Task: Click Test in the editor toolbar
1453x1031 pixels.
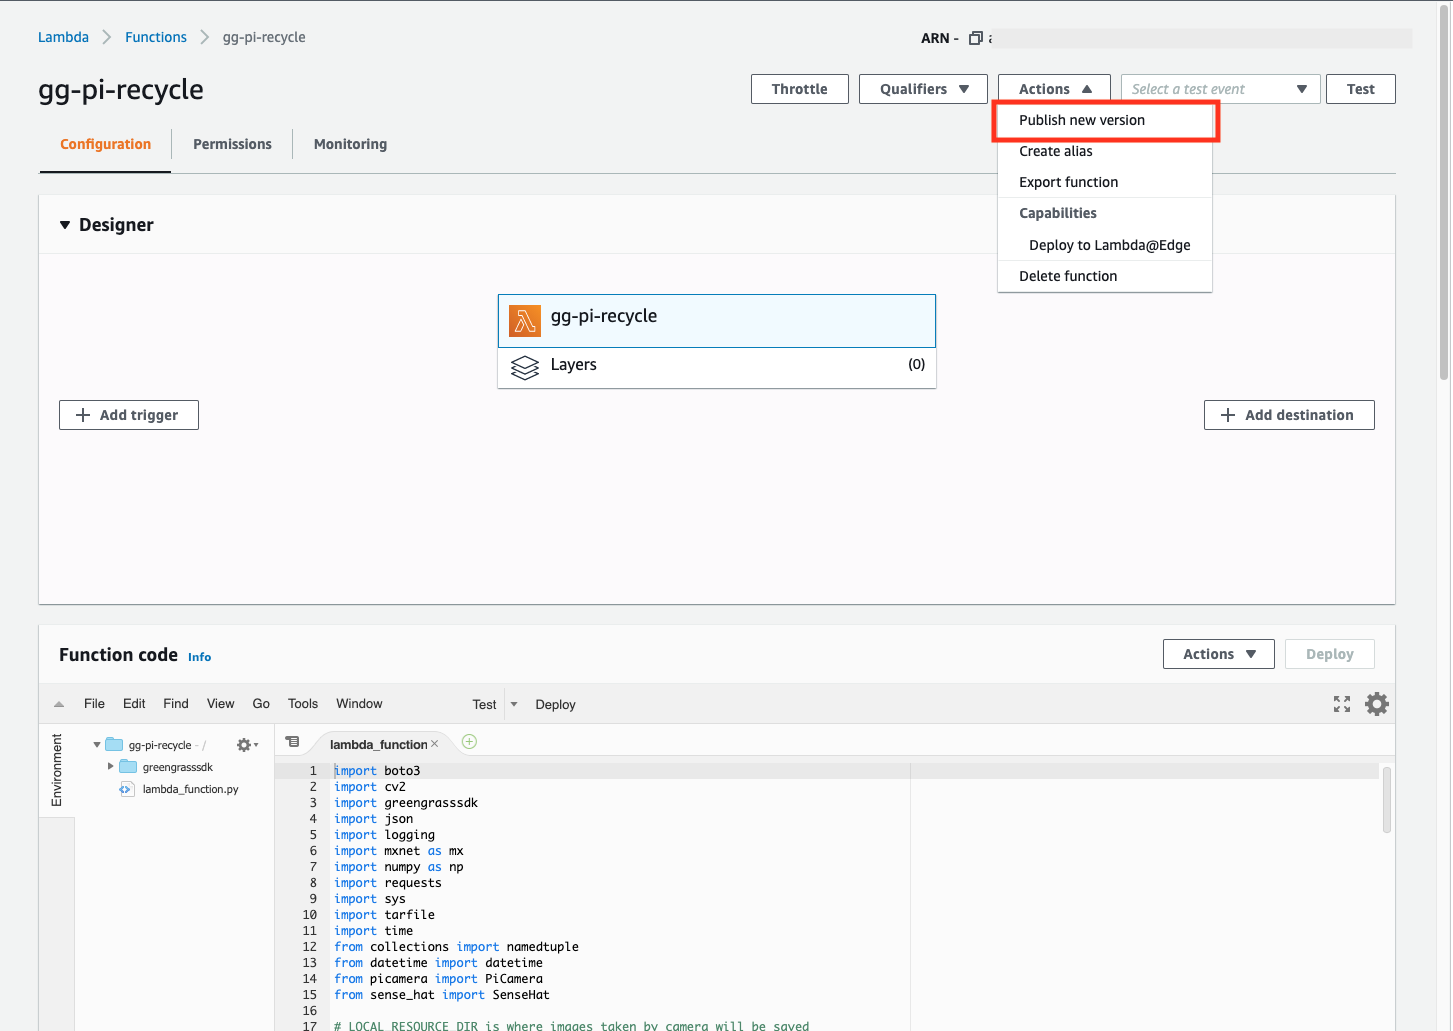Action: (484, 704)
